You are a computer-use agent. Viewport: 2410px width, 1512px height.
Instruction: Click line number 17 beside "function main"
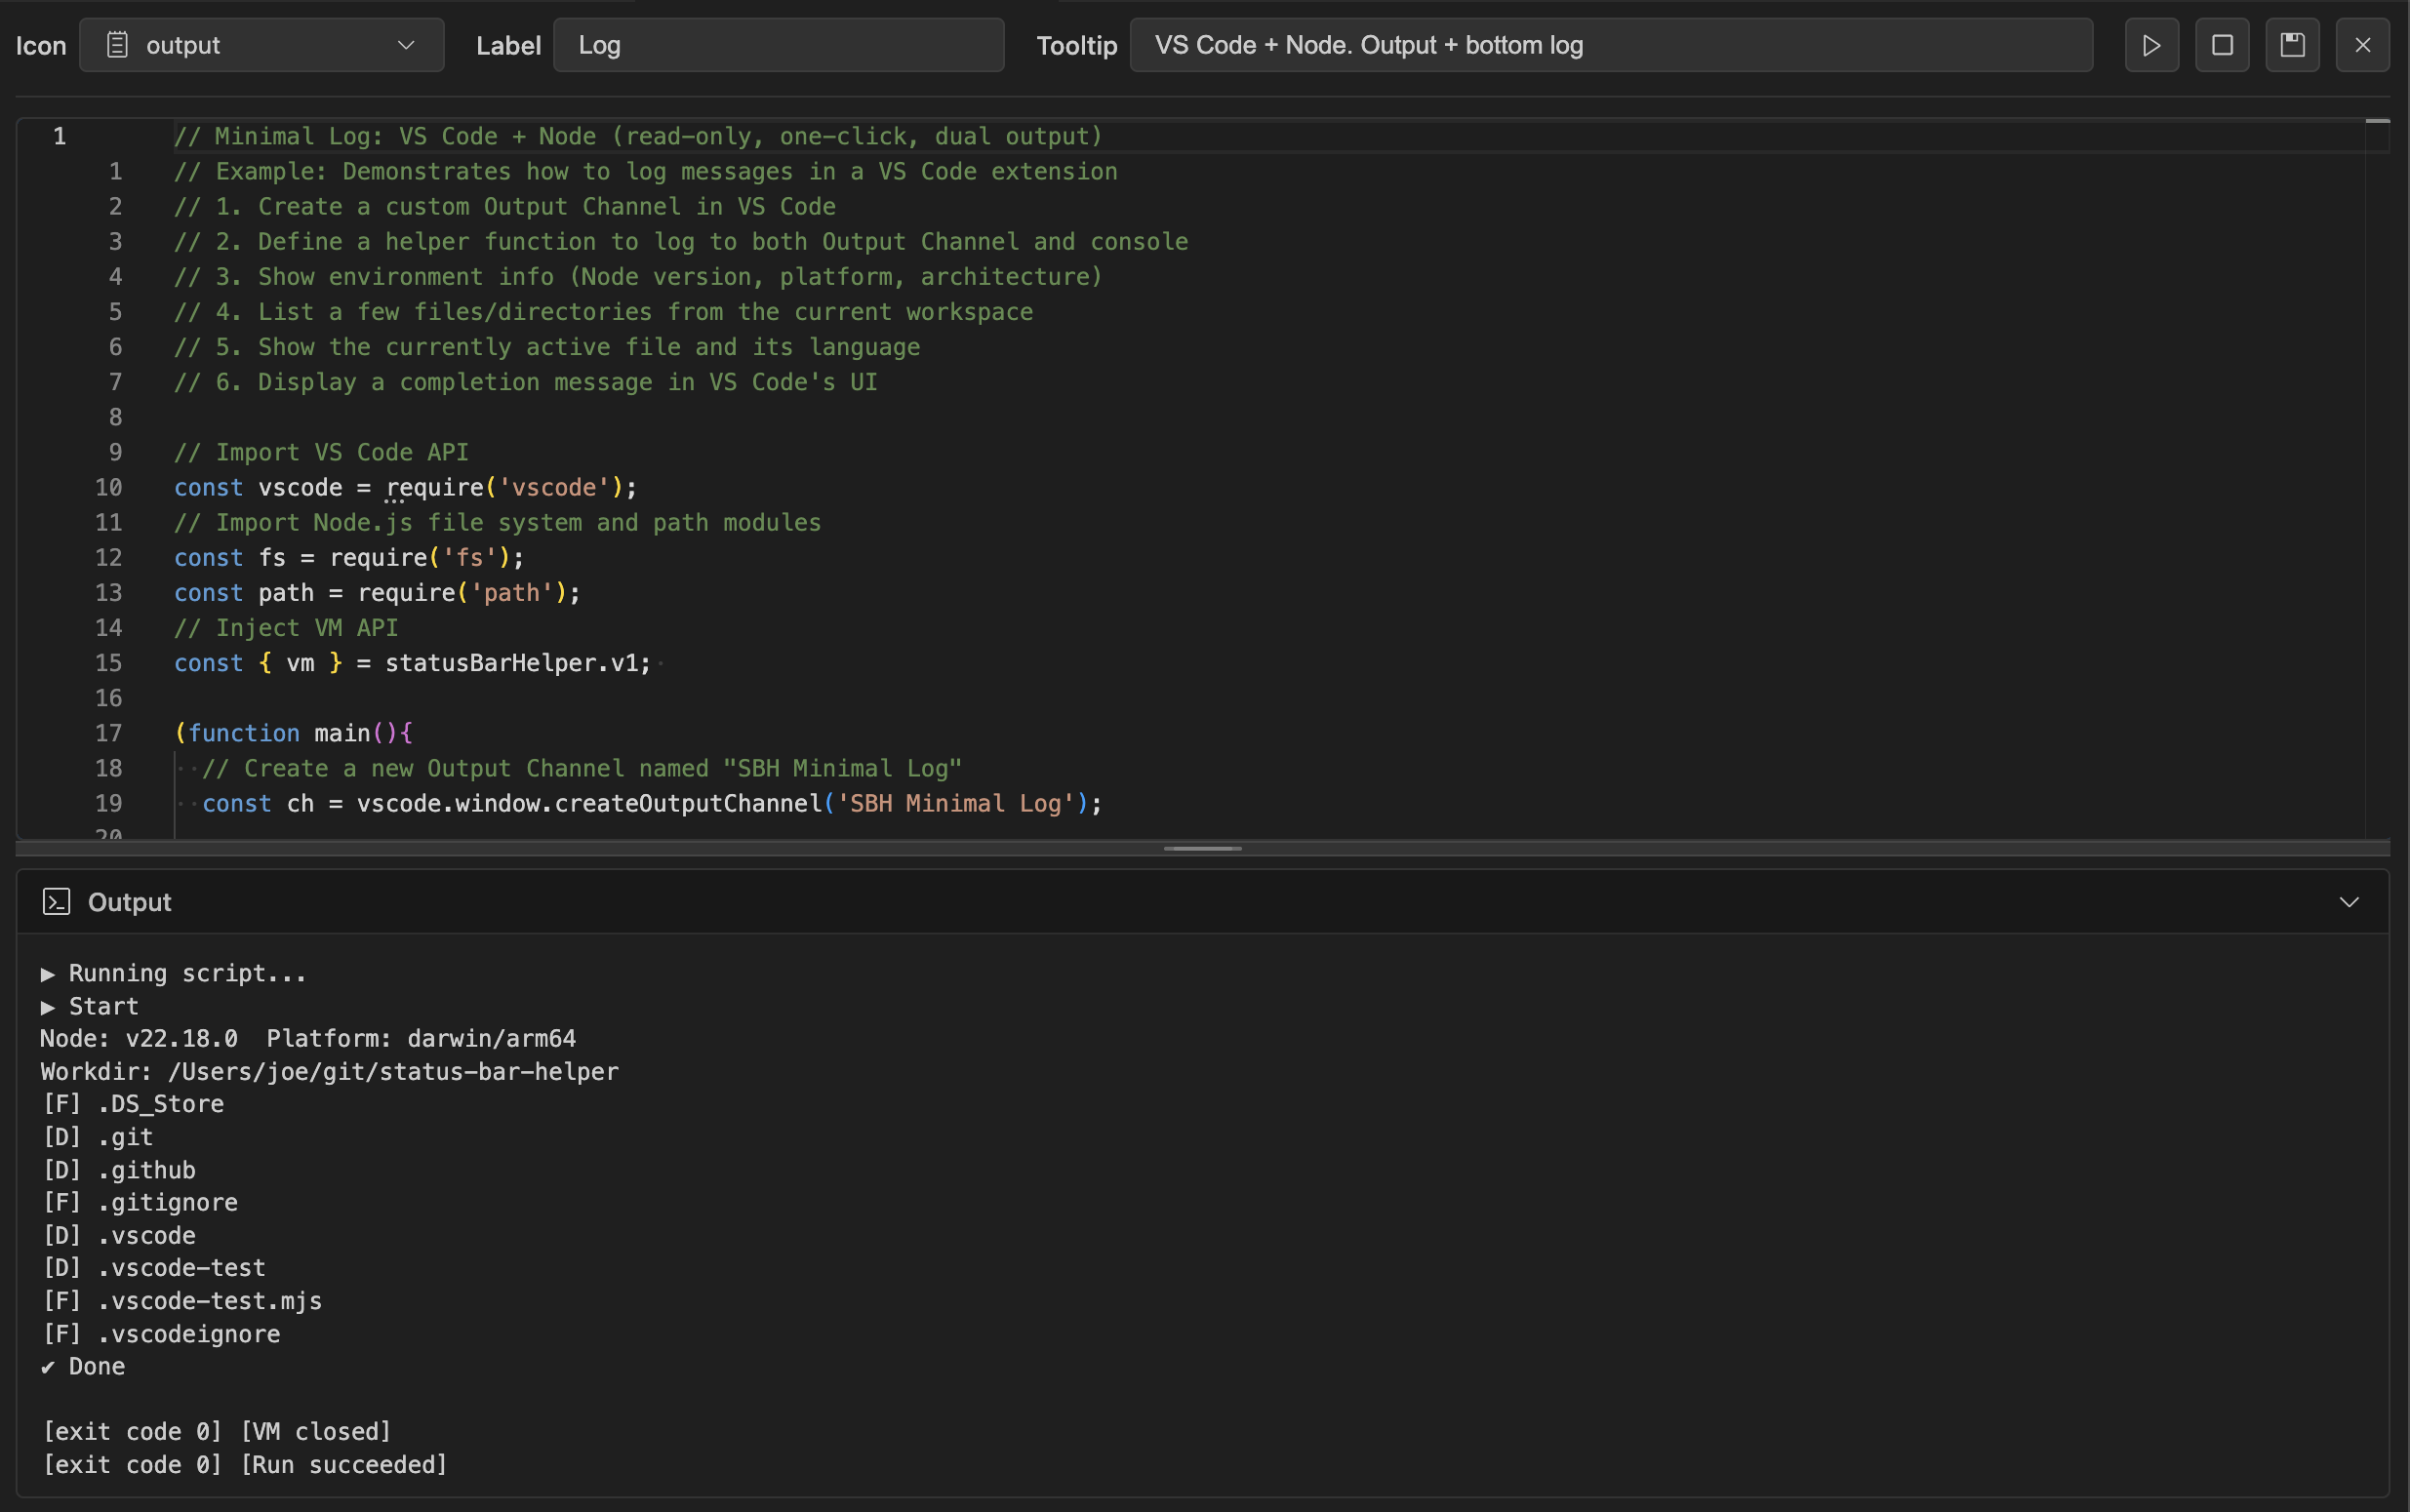[x=108, y=733]
